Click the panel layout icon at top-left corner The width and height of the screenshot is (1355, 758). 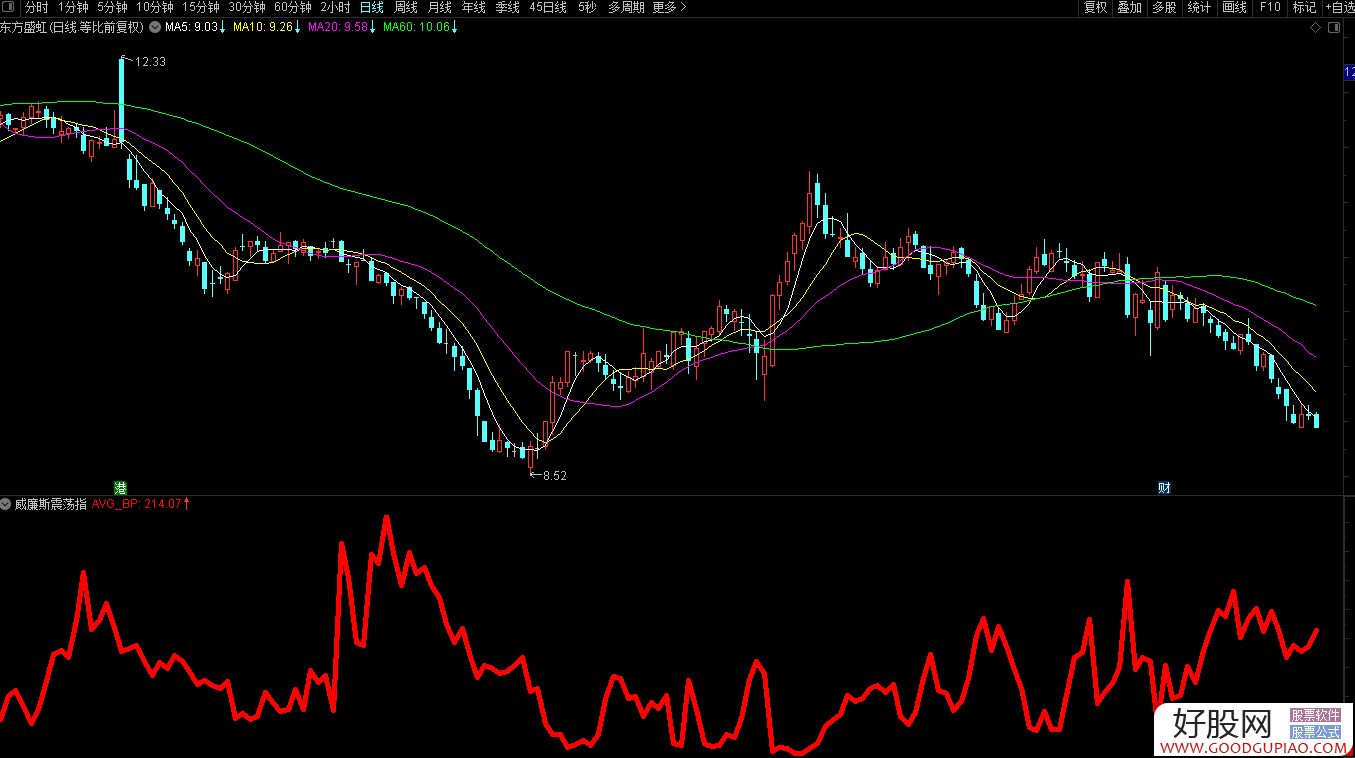[x=10, y=7]
